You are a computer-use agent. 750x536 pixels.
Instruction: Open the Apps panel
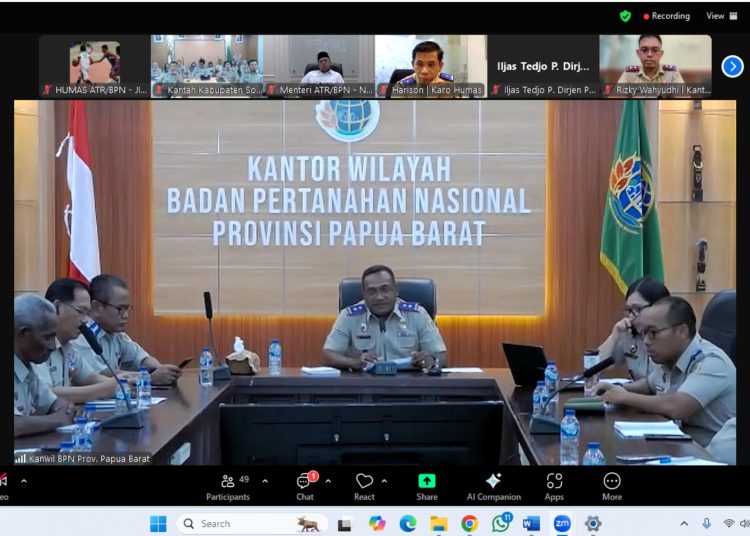554,487
